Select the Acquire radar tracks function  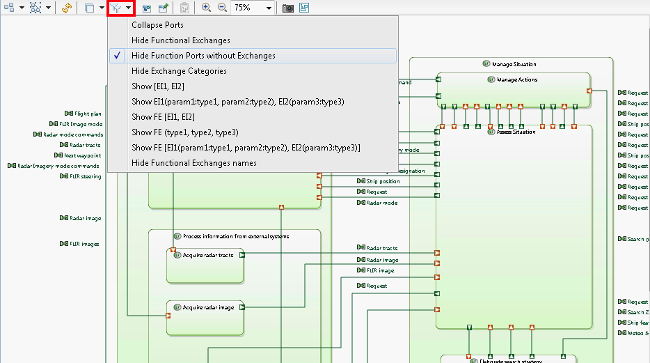click(x=205, y=266)
